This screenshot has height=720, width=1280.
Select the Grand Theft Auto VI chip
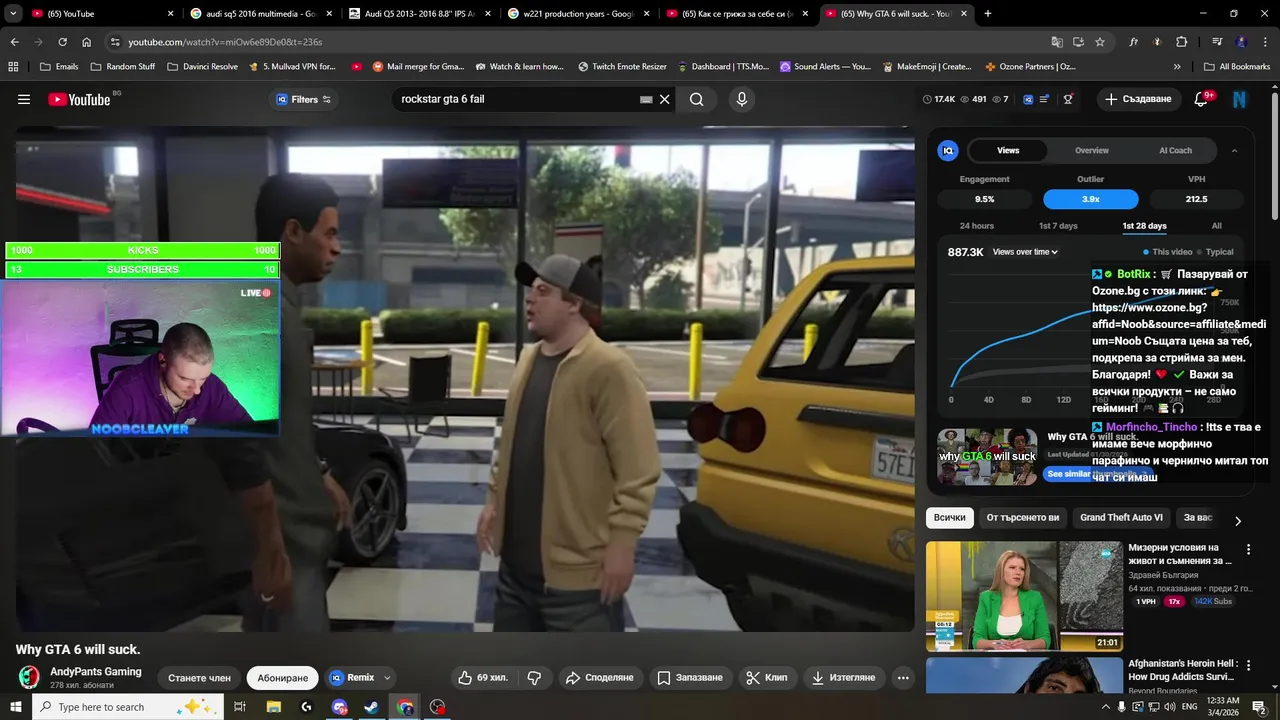[1121, 517]
